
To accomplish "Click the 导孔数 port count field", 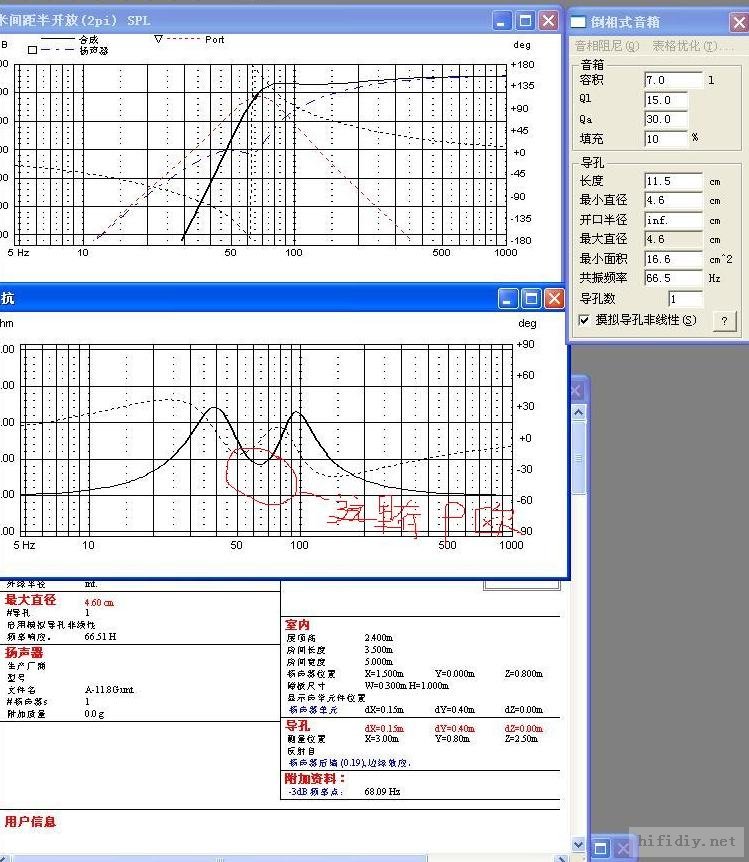I will [x=686, y=299].
